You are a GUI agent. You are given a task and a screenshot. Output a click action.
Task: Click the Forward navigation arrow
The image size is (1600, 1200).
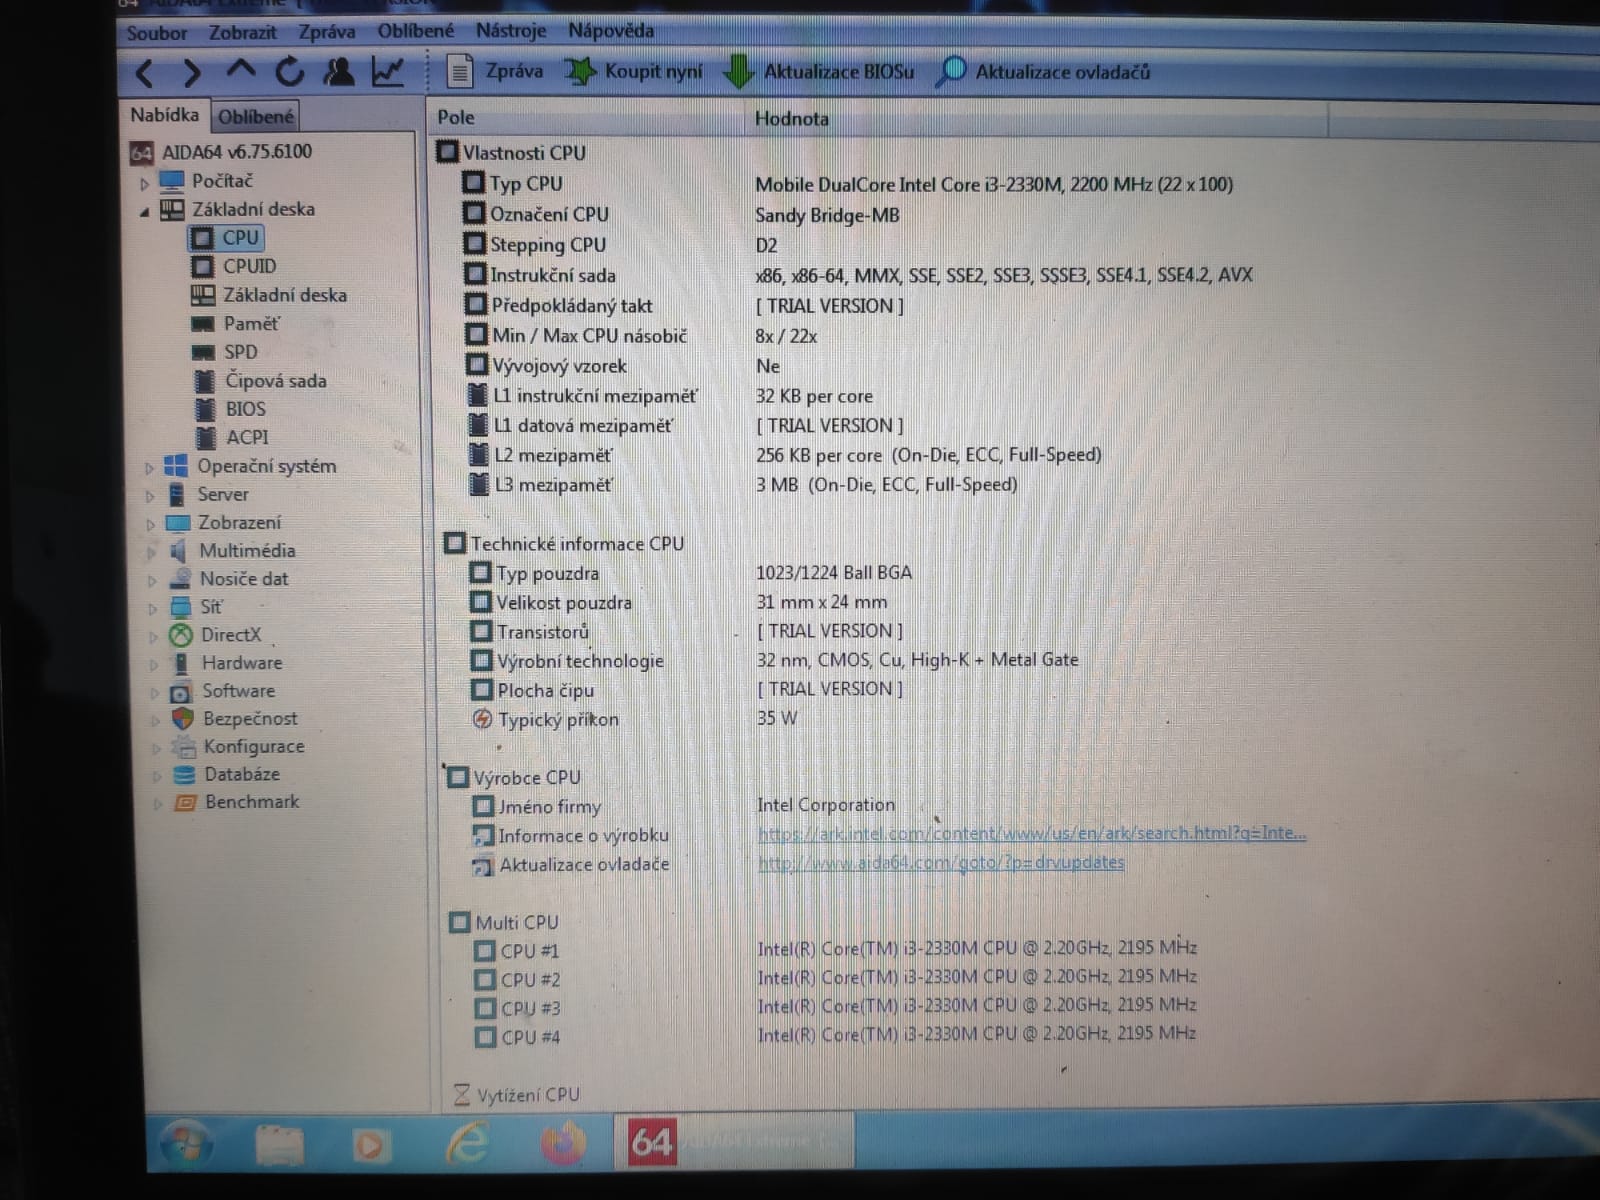click(x=192, y=73)
